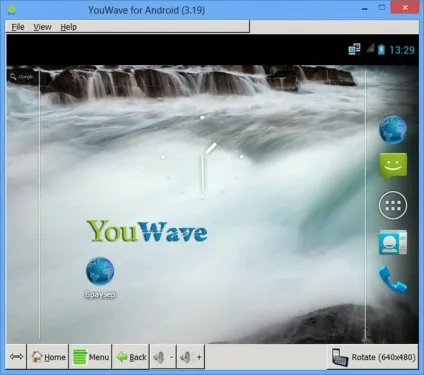Open the green Messaging app icon
The height and width of the screenshot is (375, 424).
pos(393,166)
